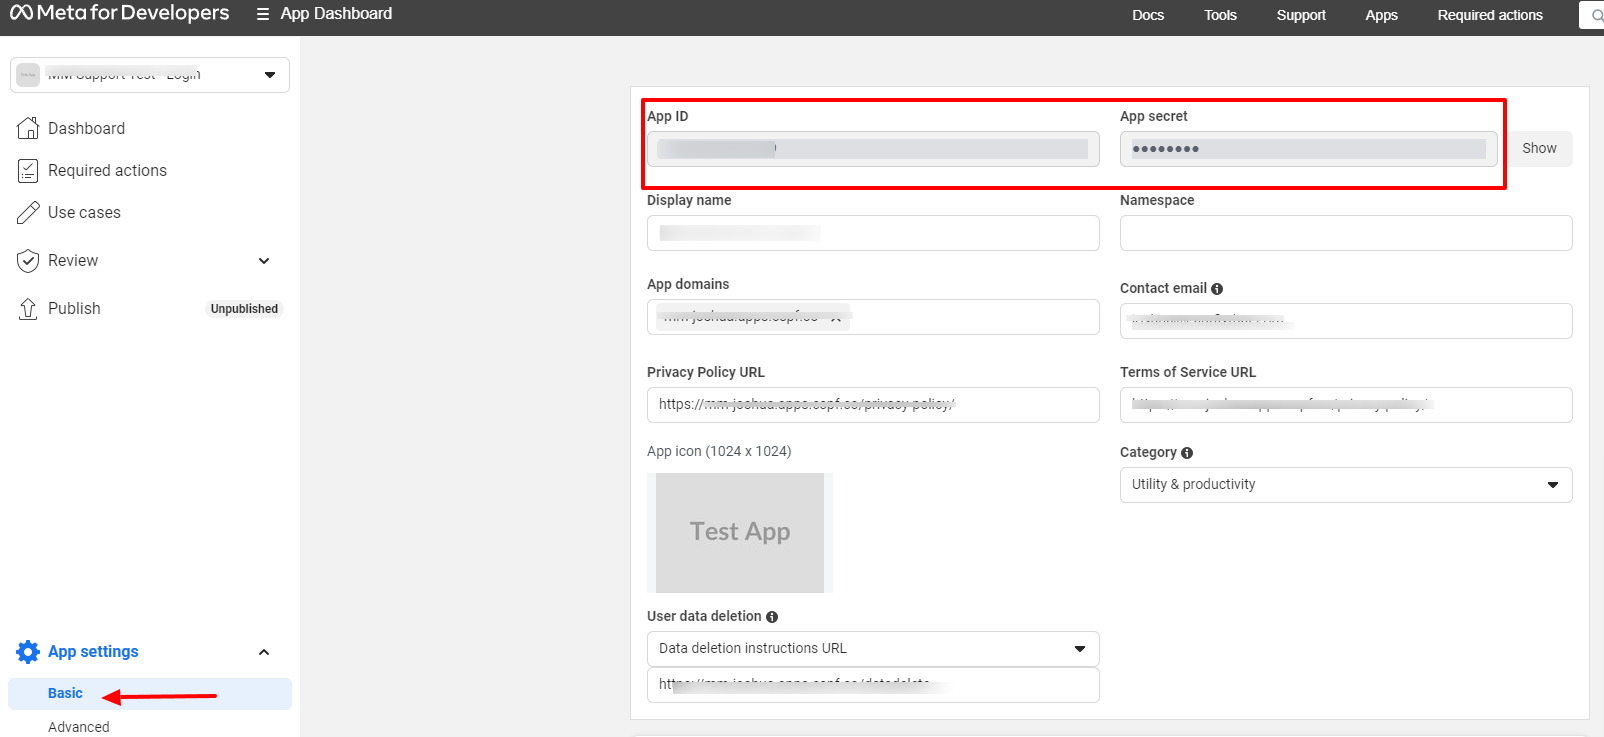The width and height of the screenshot is (1604, 737).
Task: Collapse the App settings section chevron
Action: point(264,652)
